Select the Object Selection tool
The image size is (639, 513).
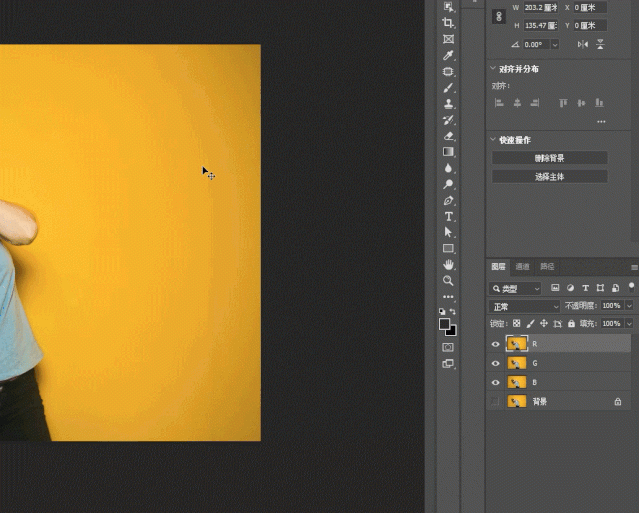click(x=448, y=7)
